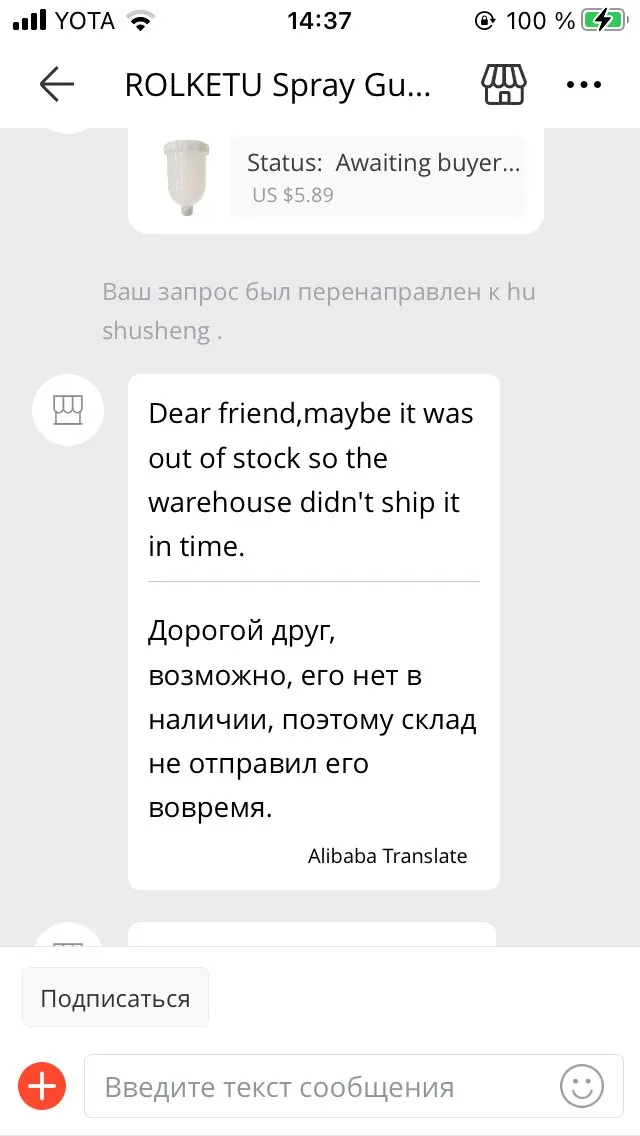Tap the Alibaba Translate label
Image resolution: width=640 pixels, height=1136 pixels.
click(x=387, y=856)
